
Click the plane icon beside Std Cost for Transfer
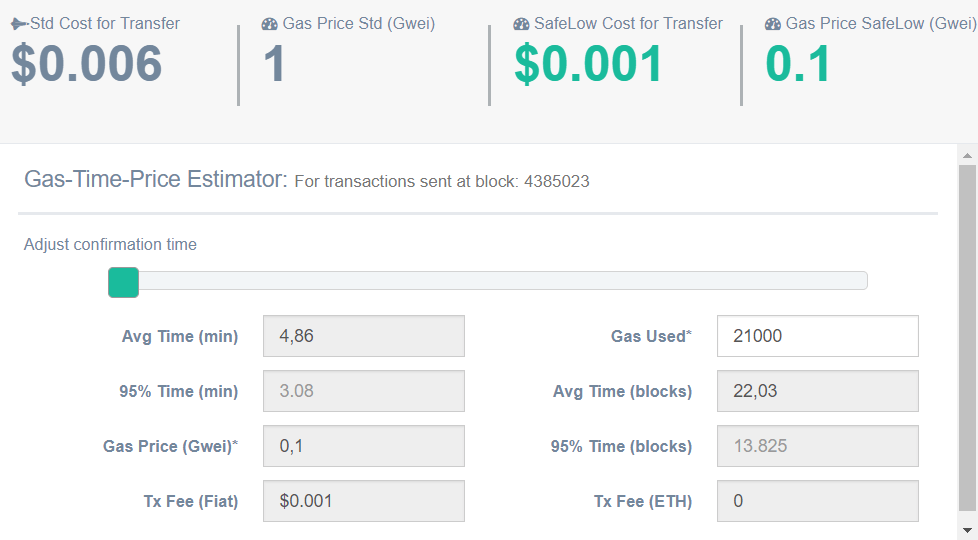click(20, 23)
